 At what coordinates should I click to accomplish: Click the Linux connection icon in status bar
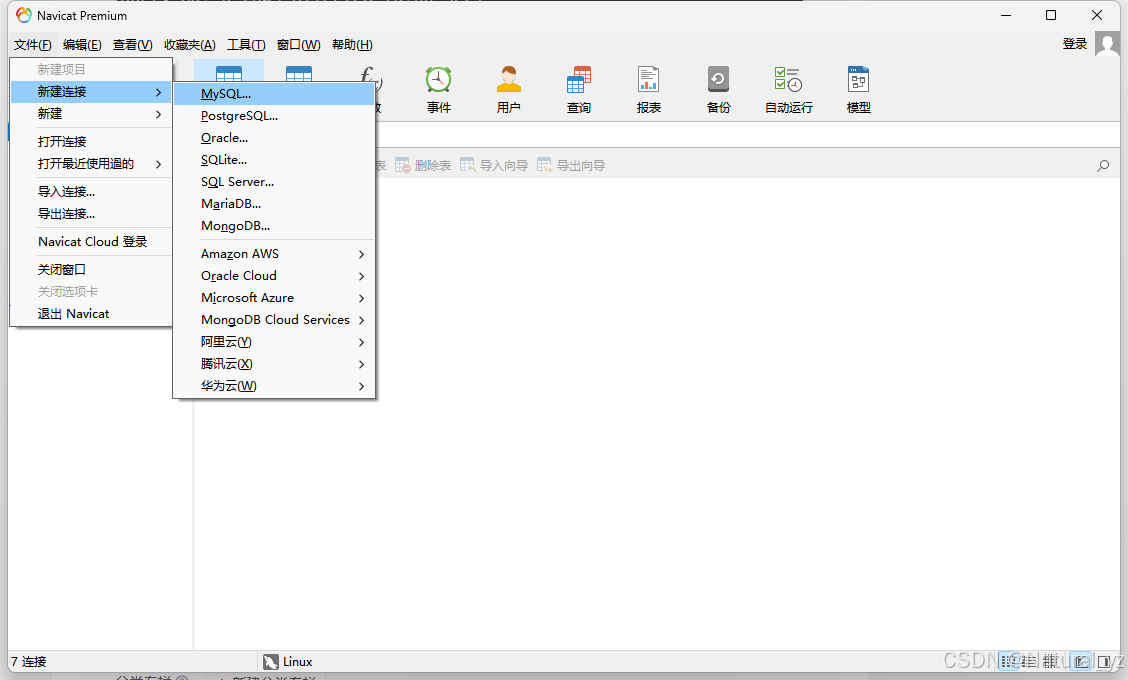pyautogui.click(x=270, y=662)
